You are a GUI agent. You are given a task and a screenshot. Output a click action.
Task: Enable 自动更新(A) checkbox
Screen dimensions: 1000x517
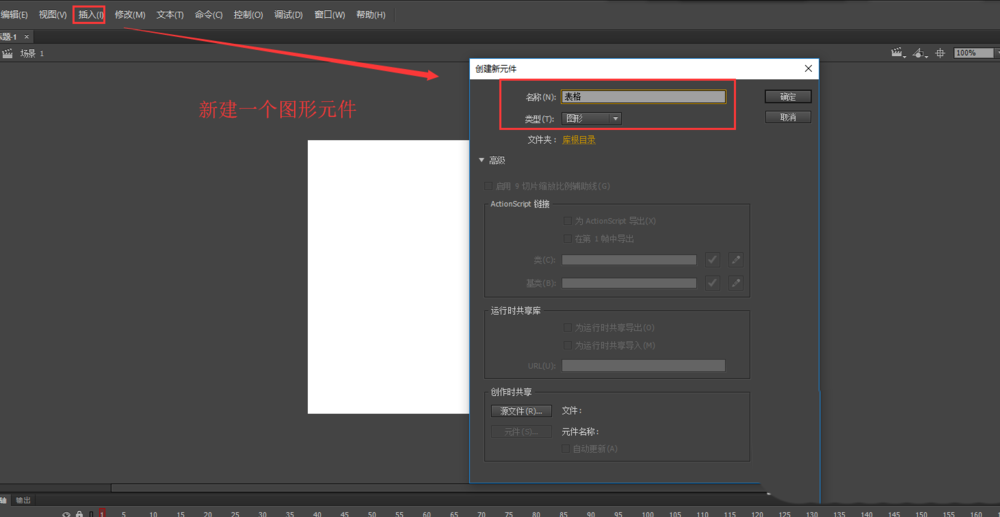[565, 449]
